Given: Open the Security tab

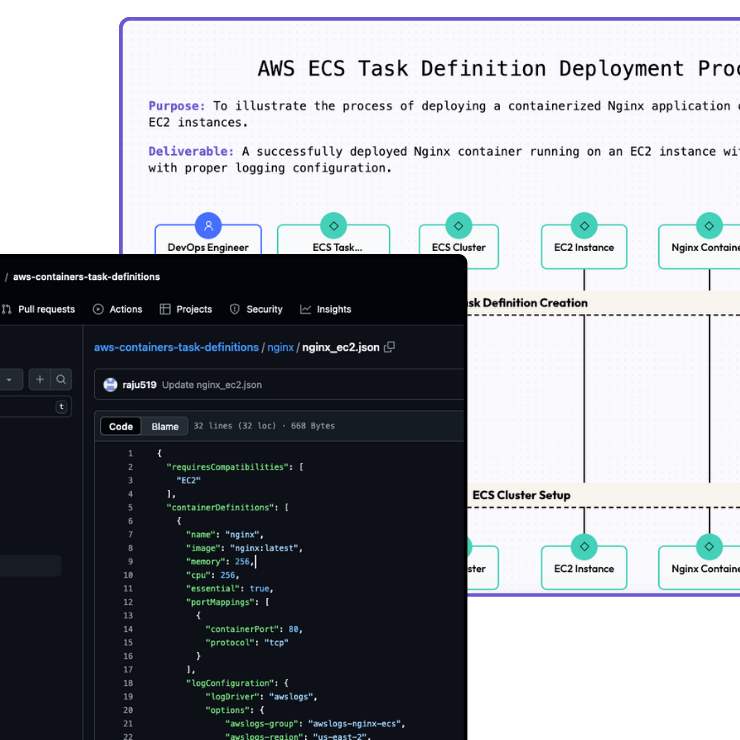Looking at the screenshot, I should pyautogui.click(x=256, y=309).
